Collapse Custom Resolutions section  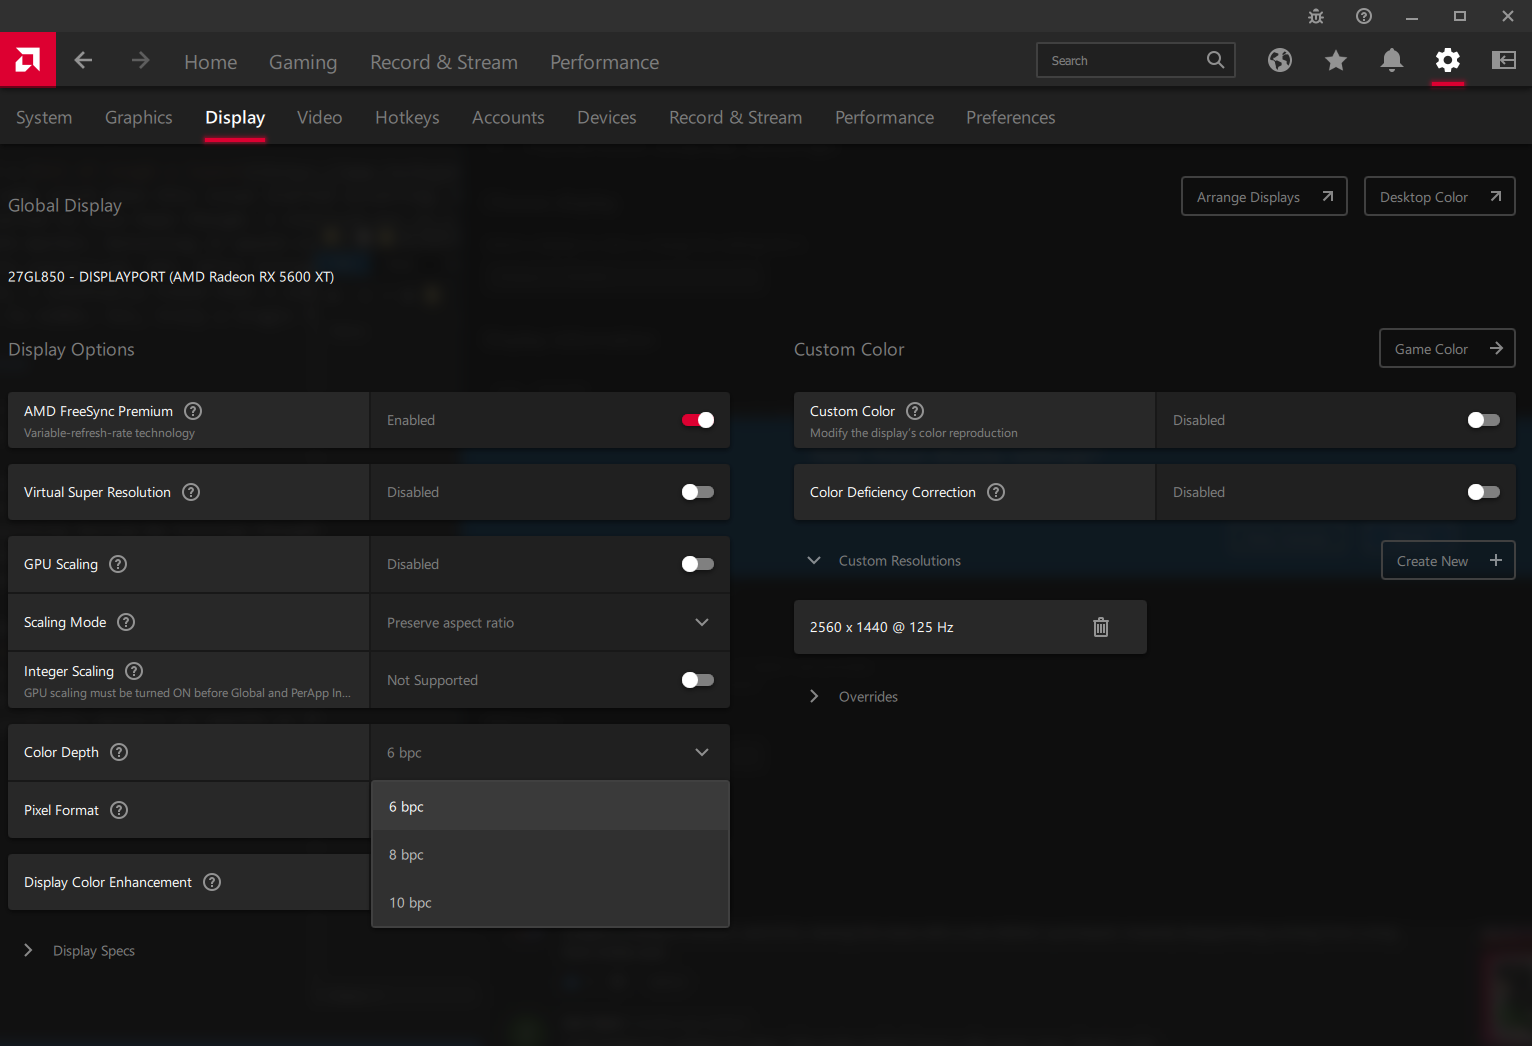point(814,561)
